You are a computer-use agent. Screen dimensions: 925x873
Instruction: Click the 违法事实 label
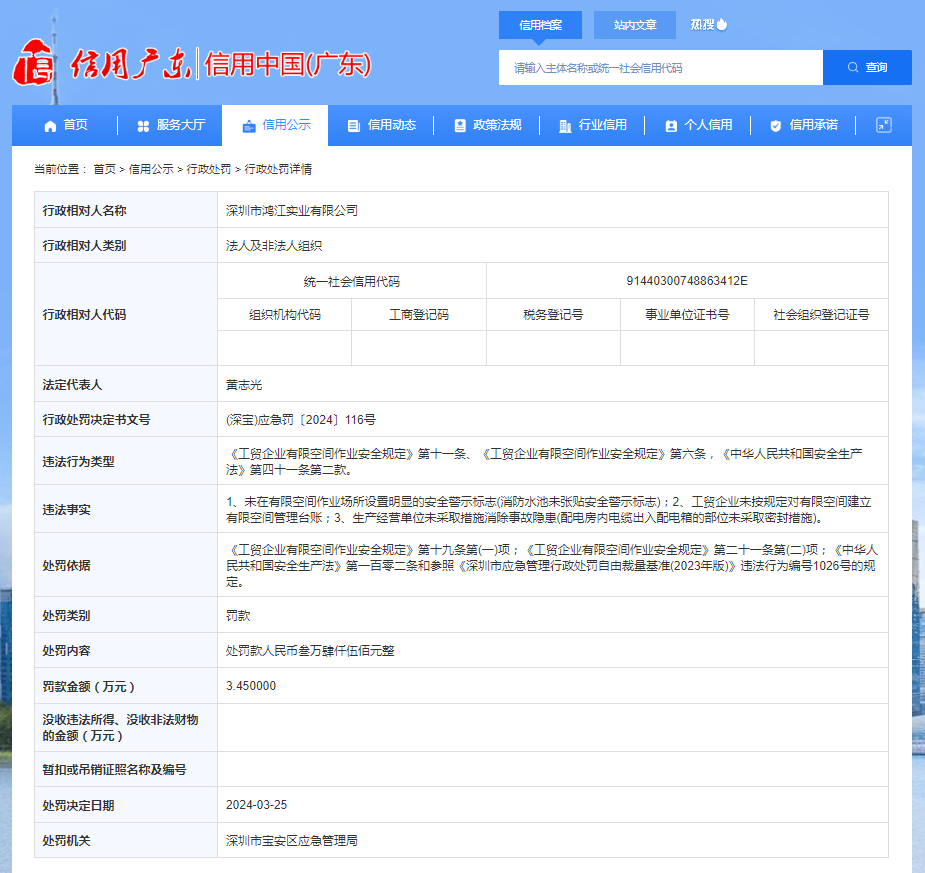[x=66, y=510]
